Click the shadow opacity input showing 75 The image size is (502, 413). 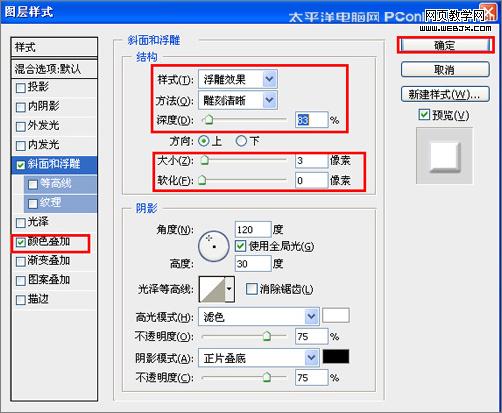[x=311, y=377]
